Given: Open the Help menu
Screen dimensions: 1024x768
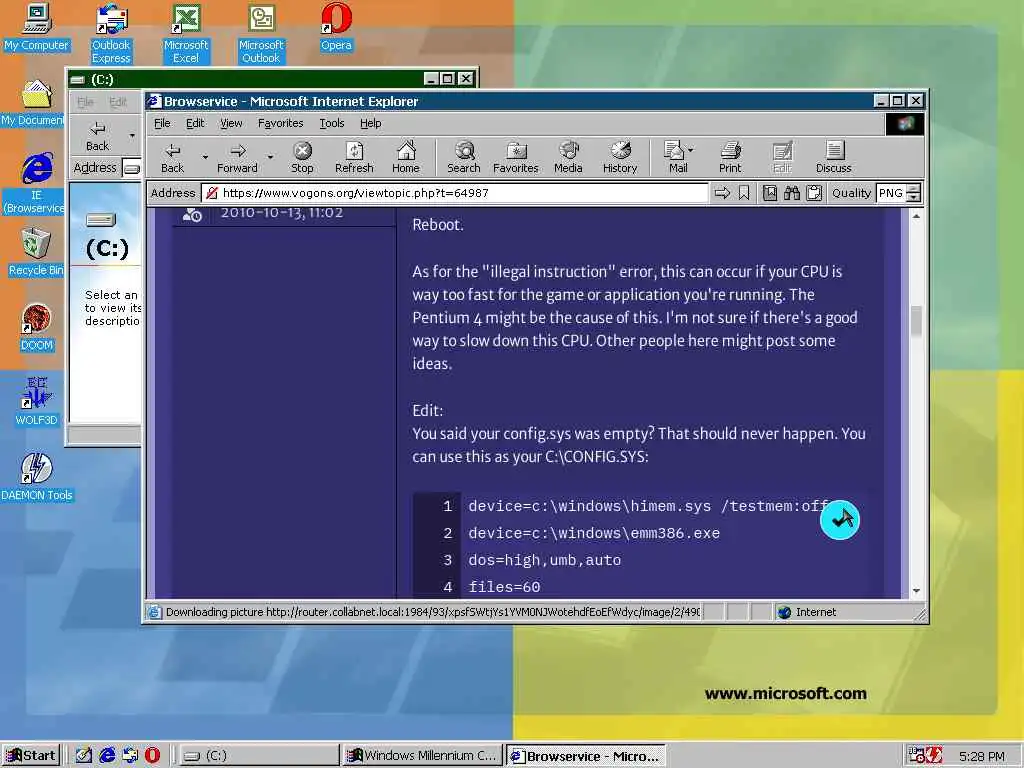Looking at the screenshot, I should (x=370, y=123).
